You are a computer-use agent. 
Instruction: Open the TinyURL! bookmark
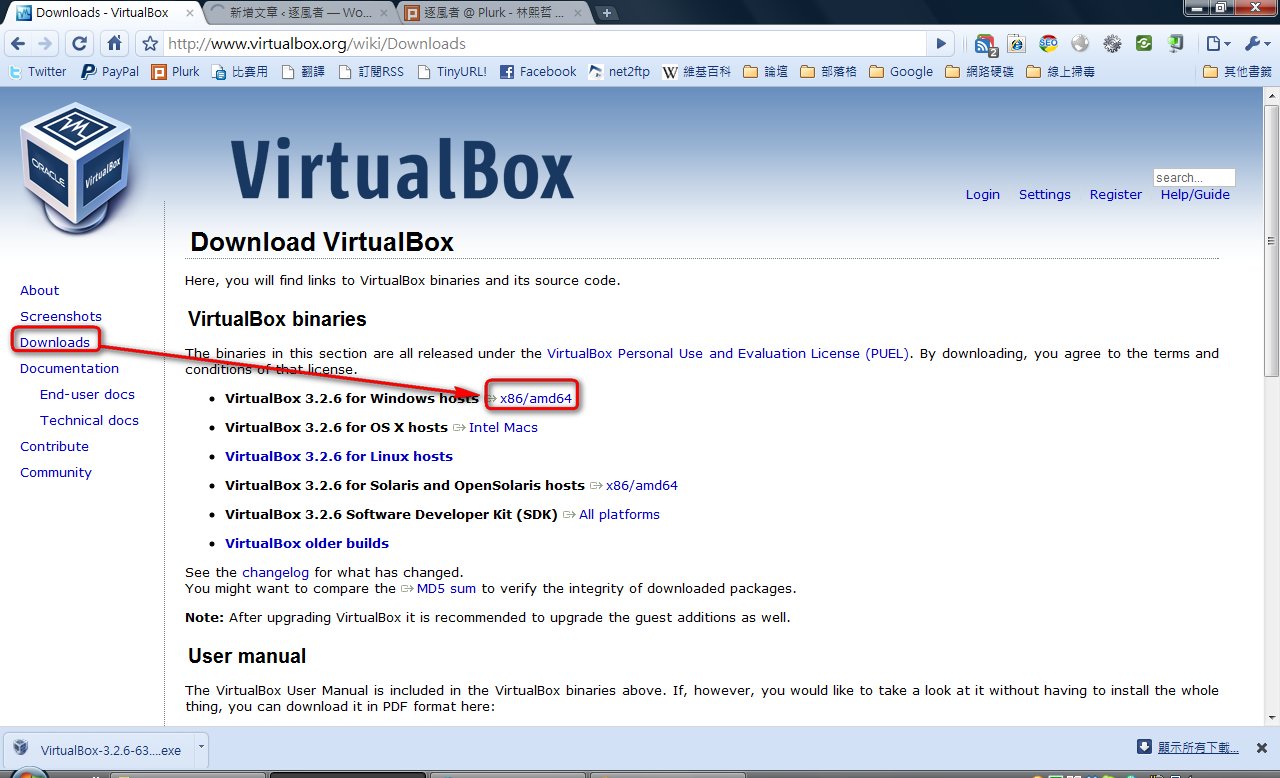tap(452, 72)
